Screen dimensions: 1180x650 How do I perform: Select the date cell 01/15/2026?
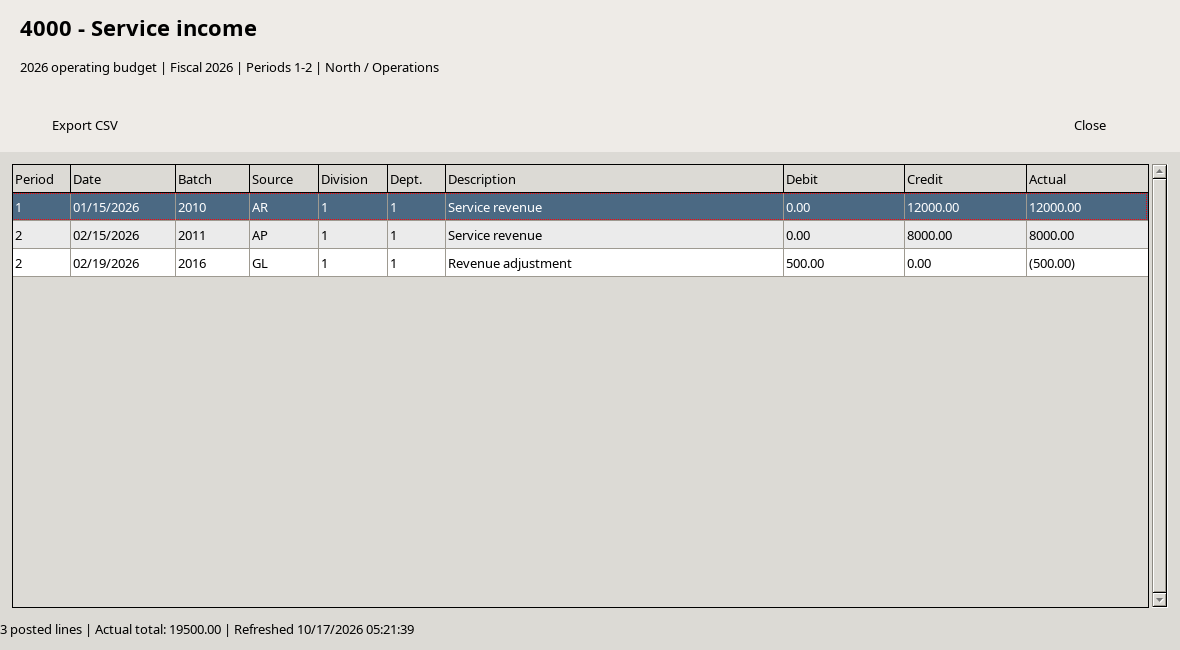tap(123, 207)
